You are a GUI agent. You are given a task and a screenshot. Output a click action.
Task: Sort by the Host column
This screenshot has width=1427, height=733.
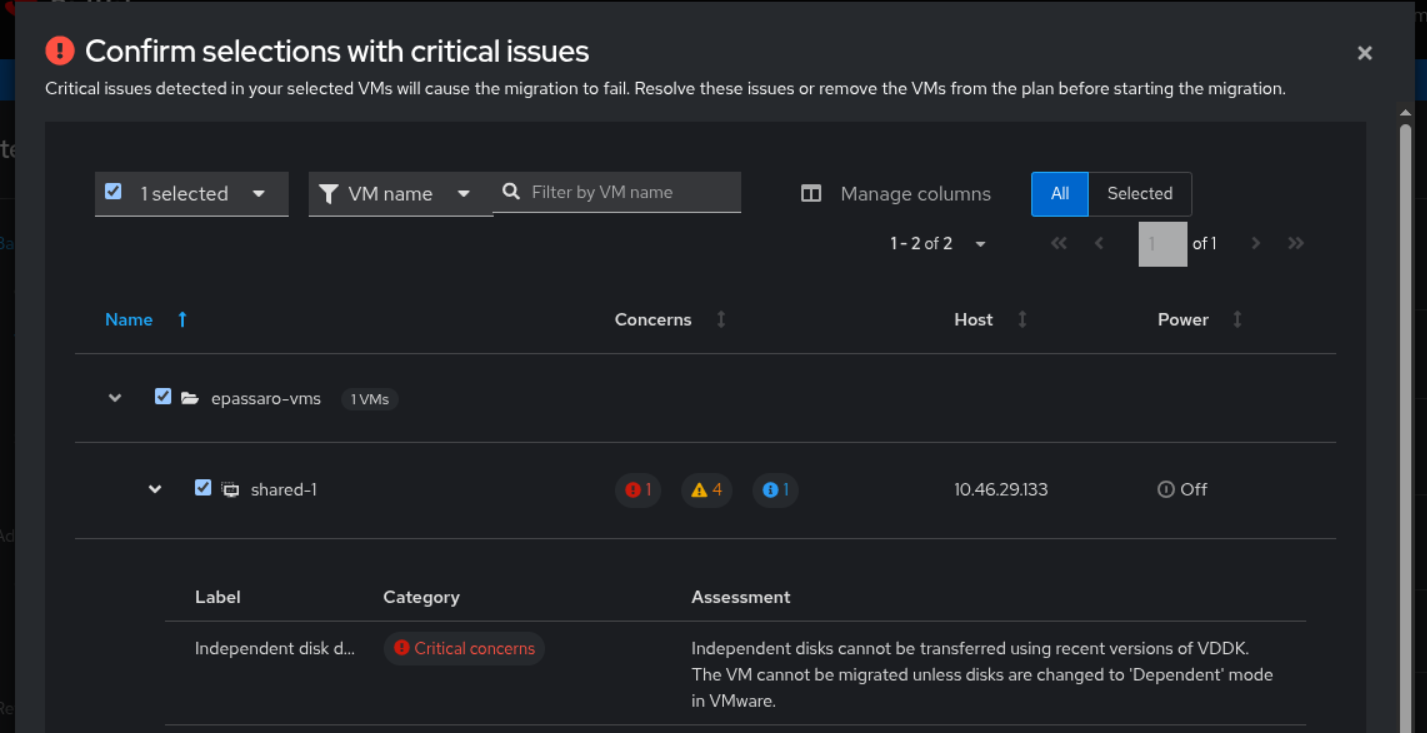point(1022,320)
